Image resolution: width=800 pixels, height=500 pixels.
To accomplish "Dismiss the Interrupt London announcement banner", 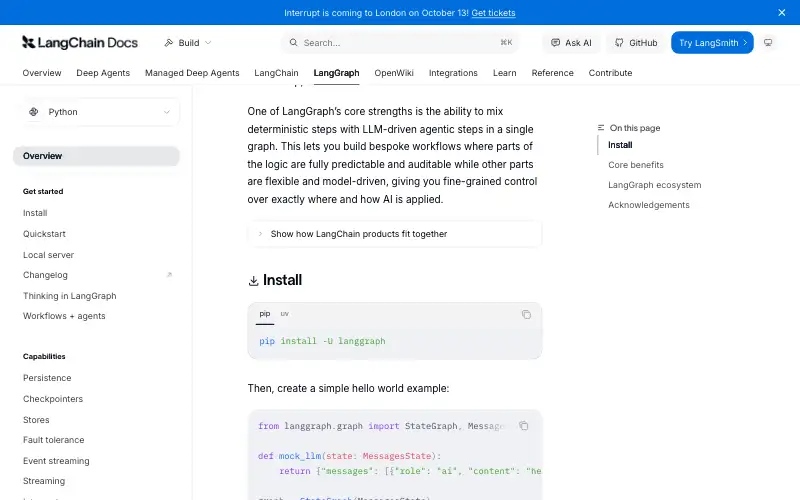I will [782, 13].
